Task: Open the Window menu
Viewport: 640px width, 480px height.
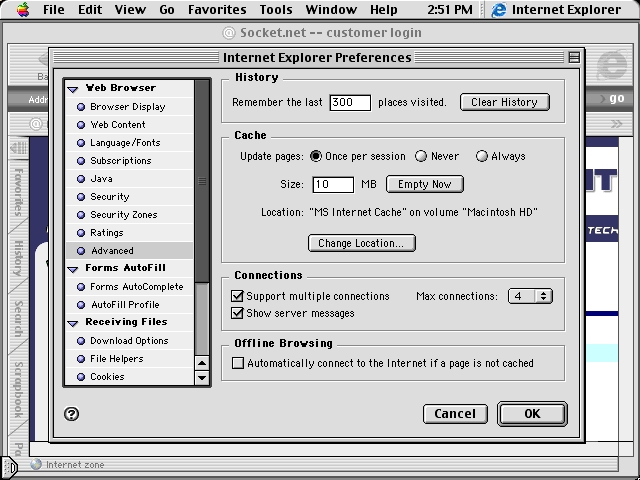Action: pyautogui.click(x=331, y=9)
